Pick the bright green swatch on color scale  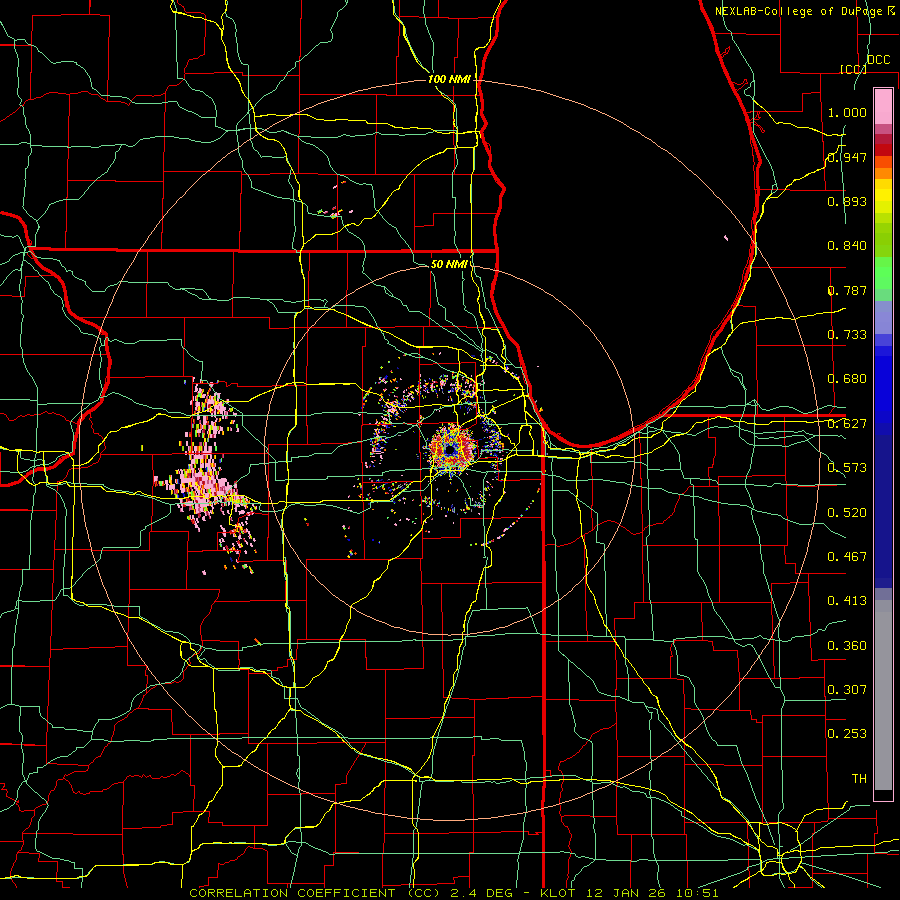click(x=883, y=273)
